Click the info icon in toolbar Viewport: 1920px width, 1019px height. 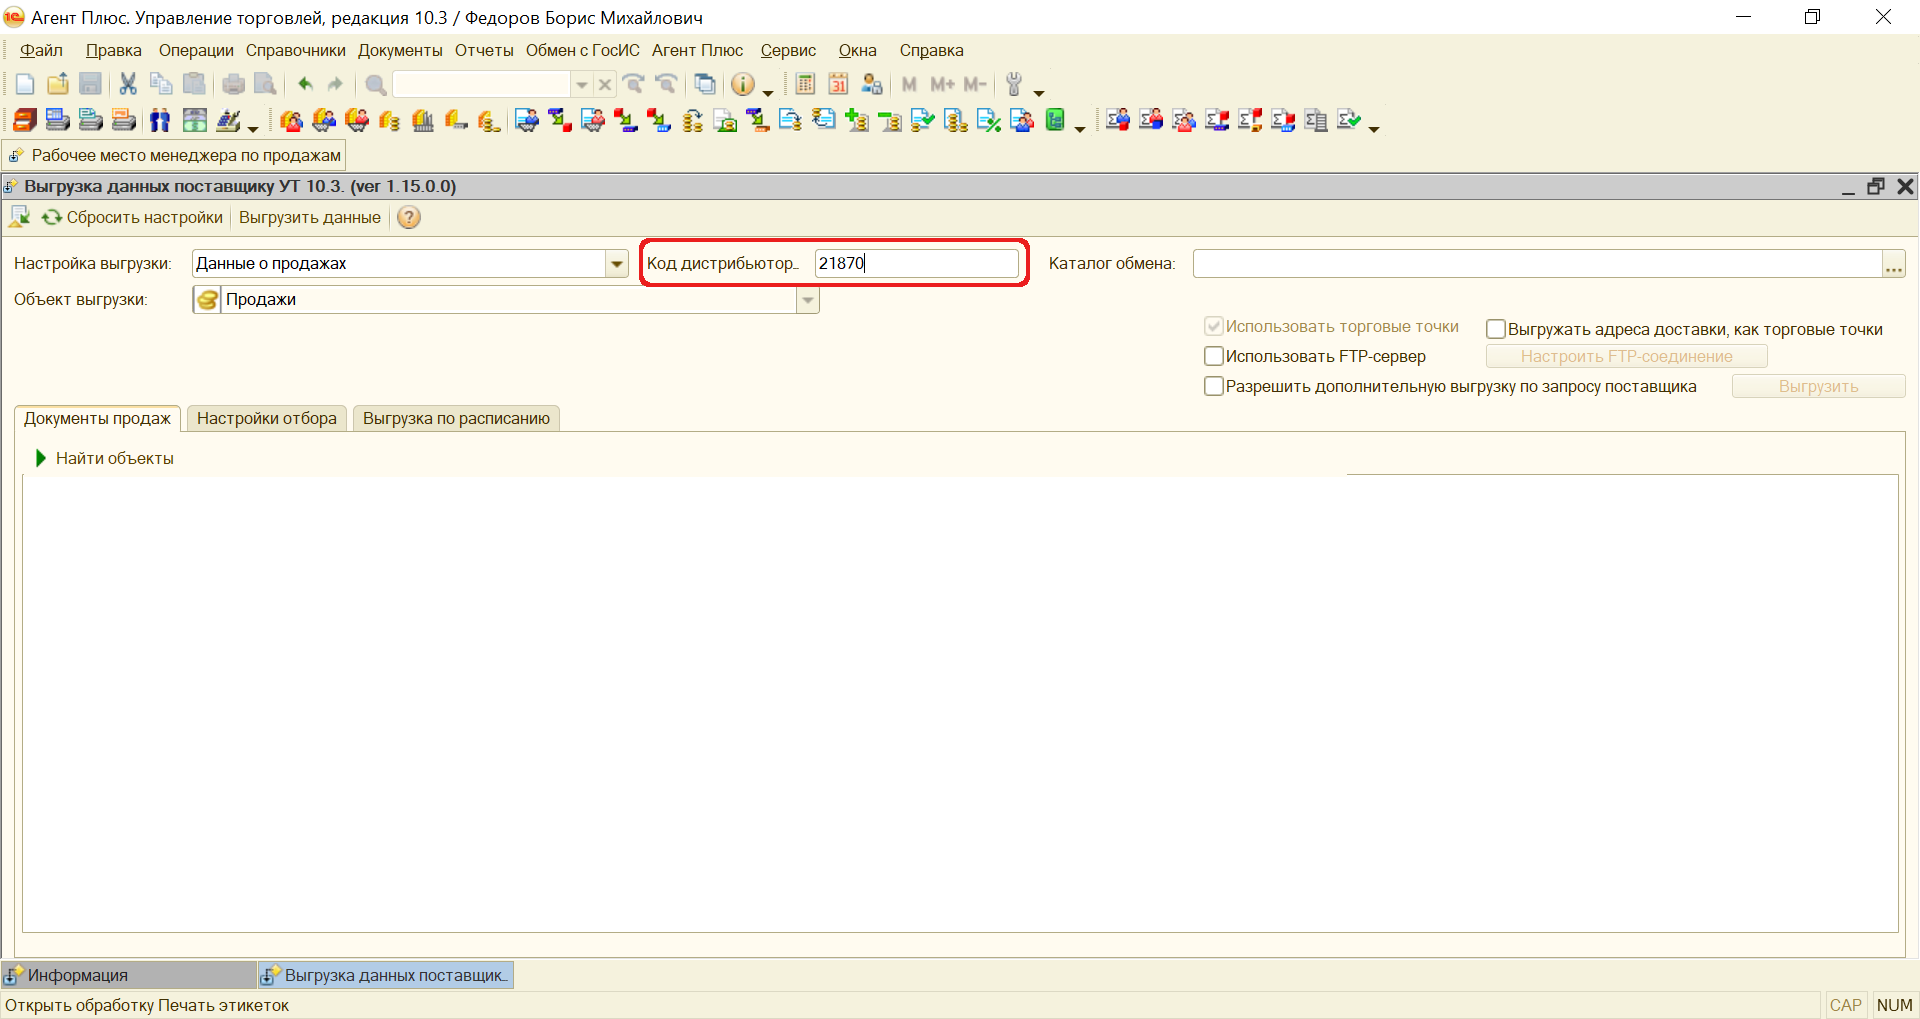742,85
